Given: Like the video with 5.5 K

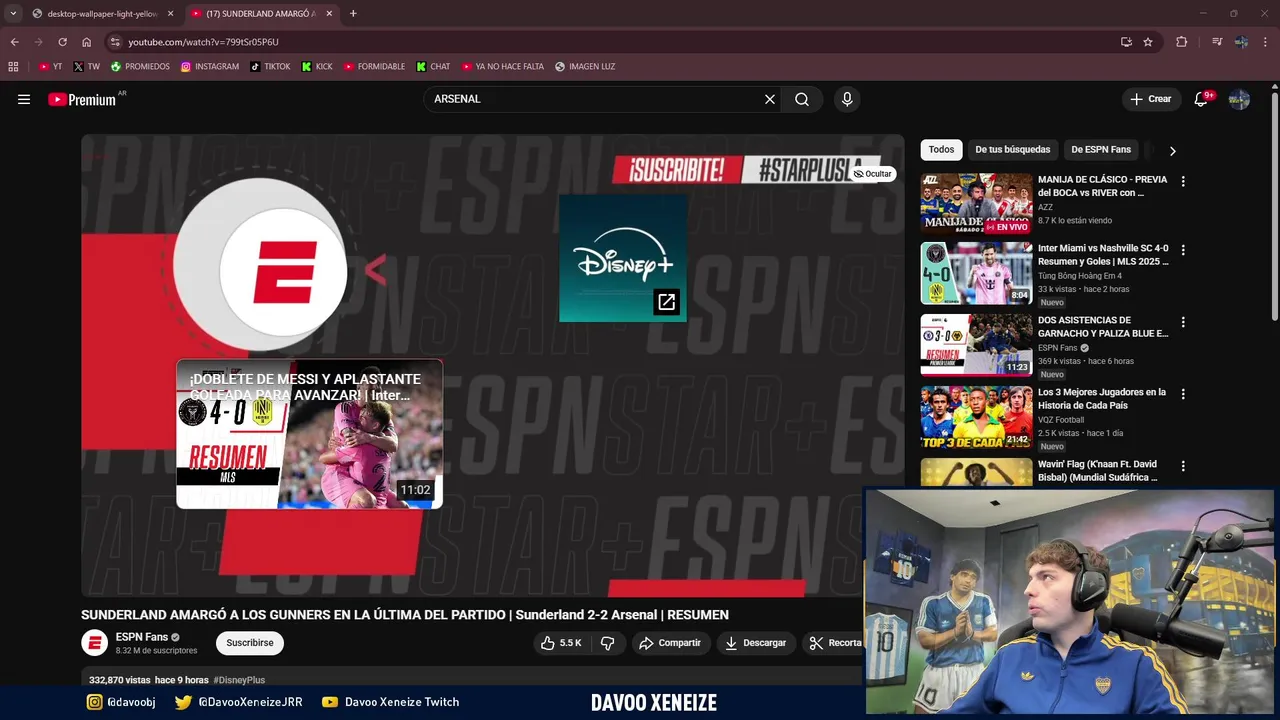Looking at the screenshot, I should (561, 643).
